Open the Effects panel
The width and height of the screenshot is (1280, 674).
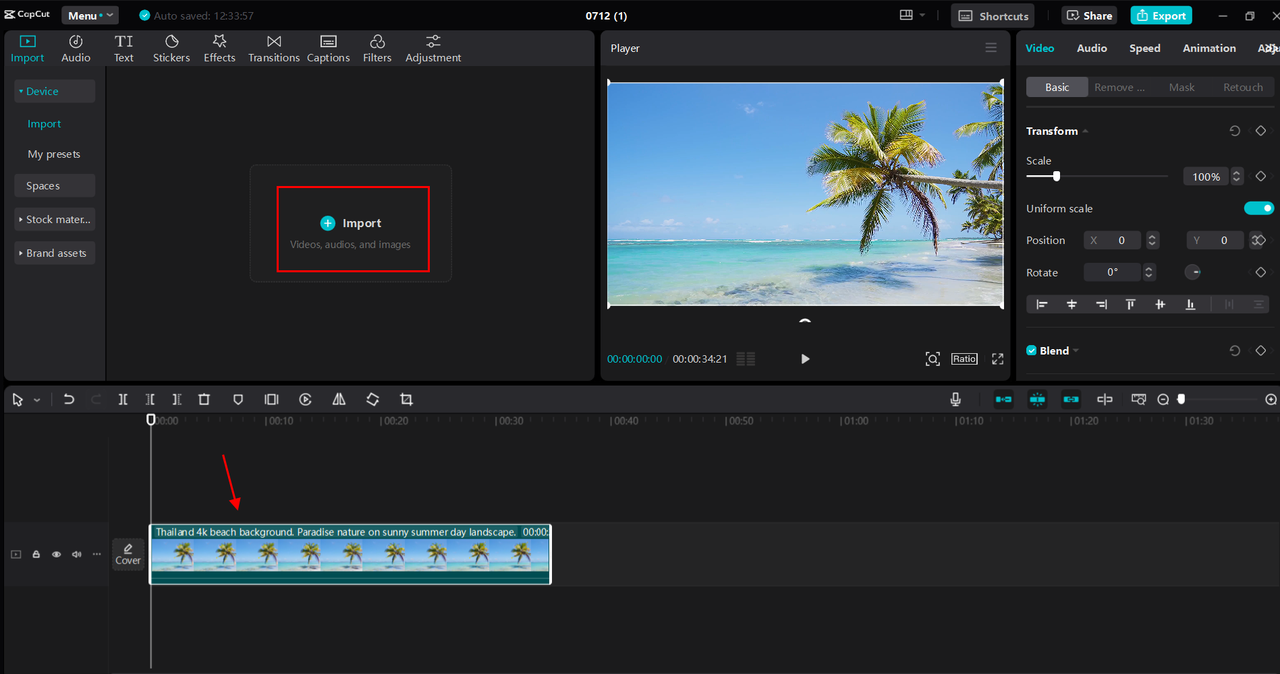point(219,48)
